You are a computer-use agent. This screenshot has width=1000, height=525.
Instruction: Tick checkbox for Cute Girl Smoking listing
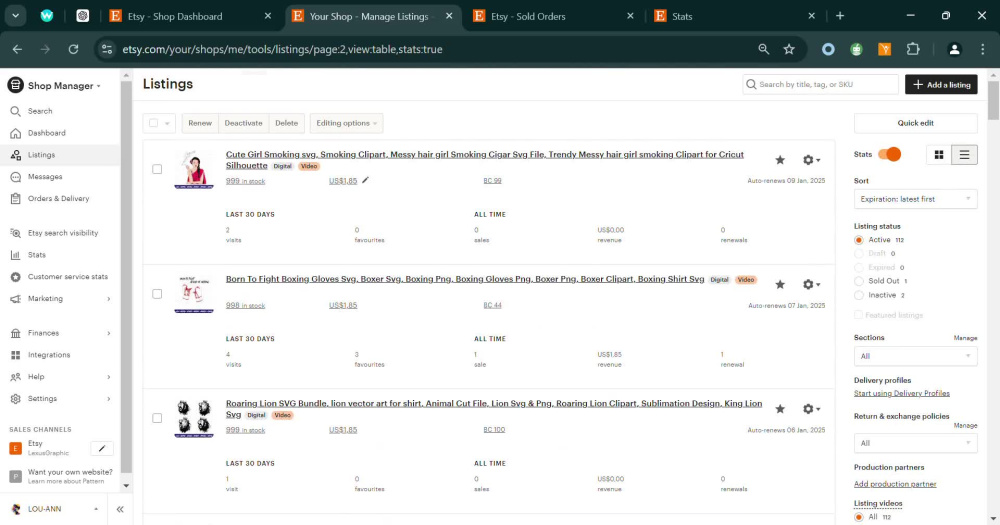coord(157,169)
